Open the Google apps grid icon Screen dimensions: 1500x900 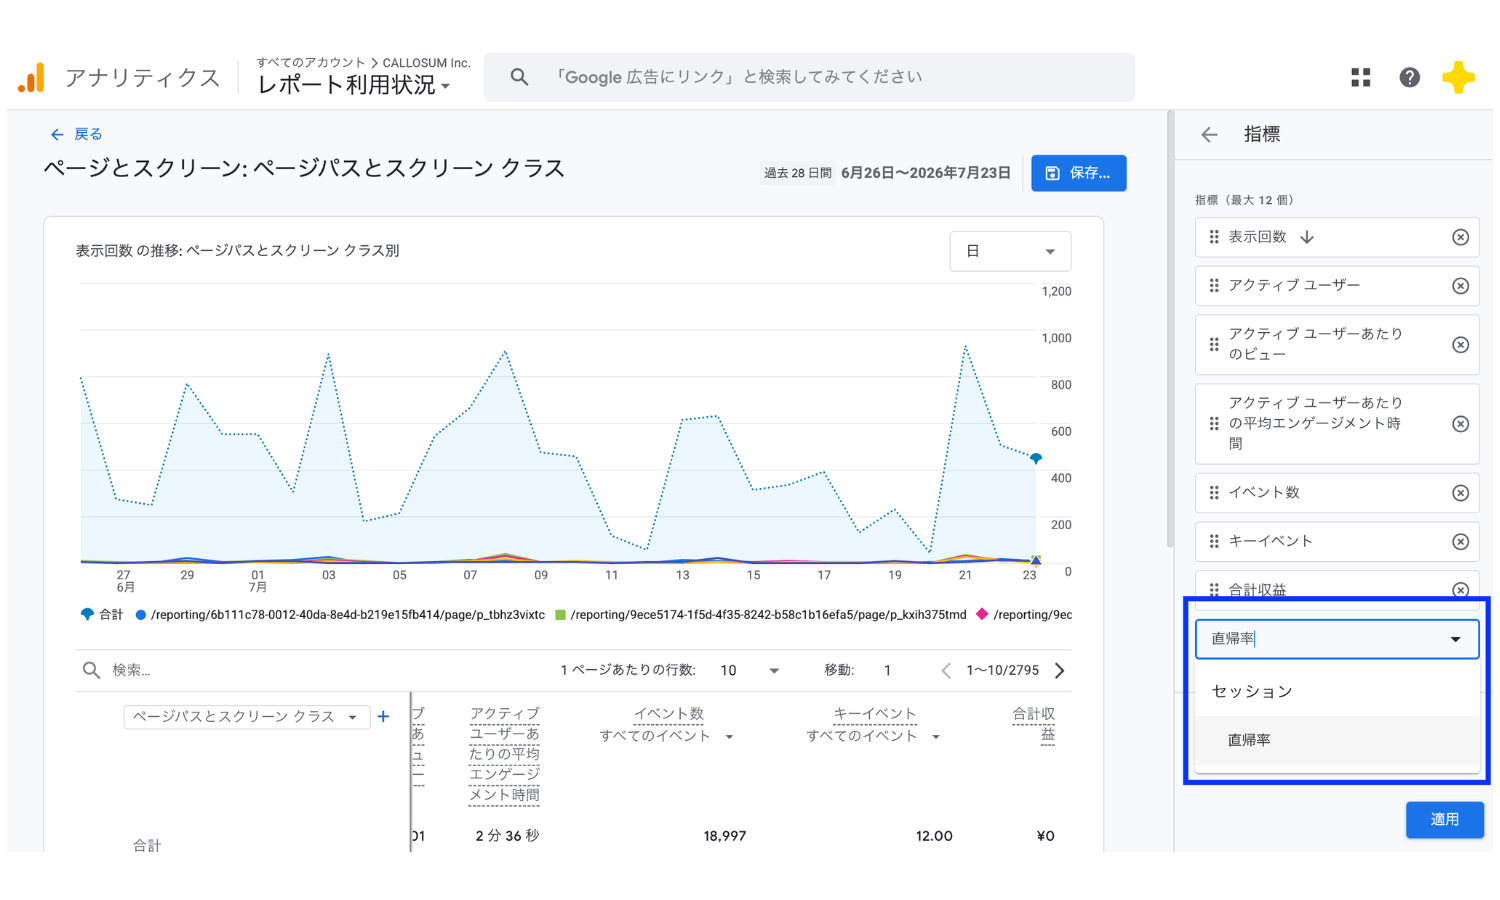point(1360,77)
